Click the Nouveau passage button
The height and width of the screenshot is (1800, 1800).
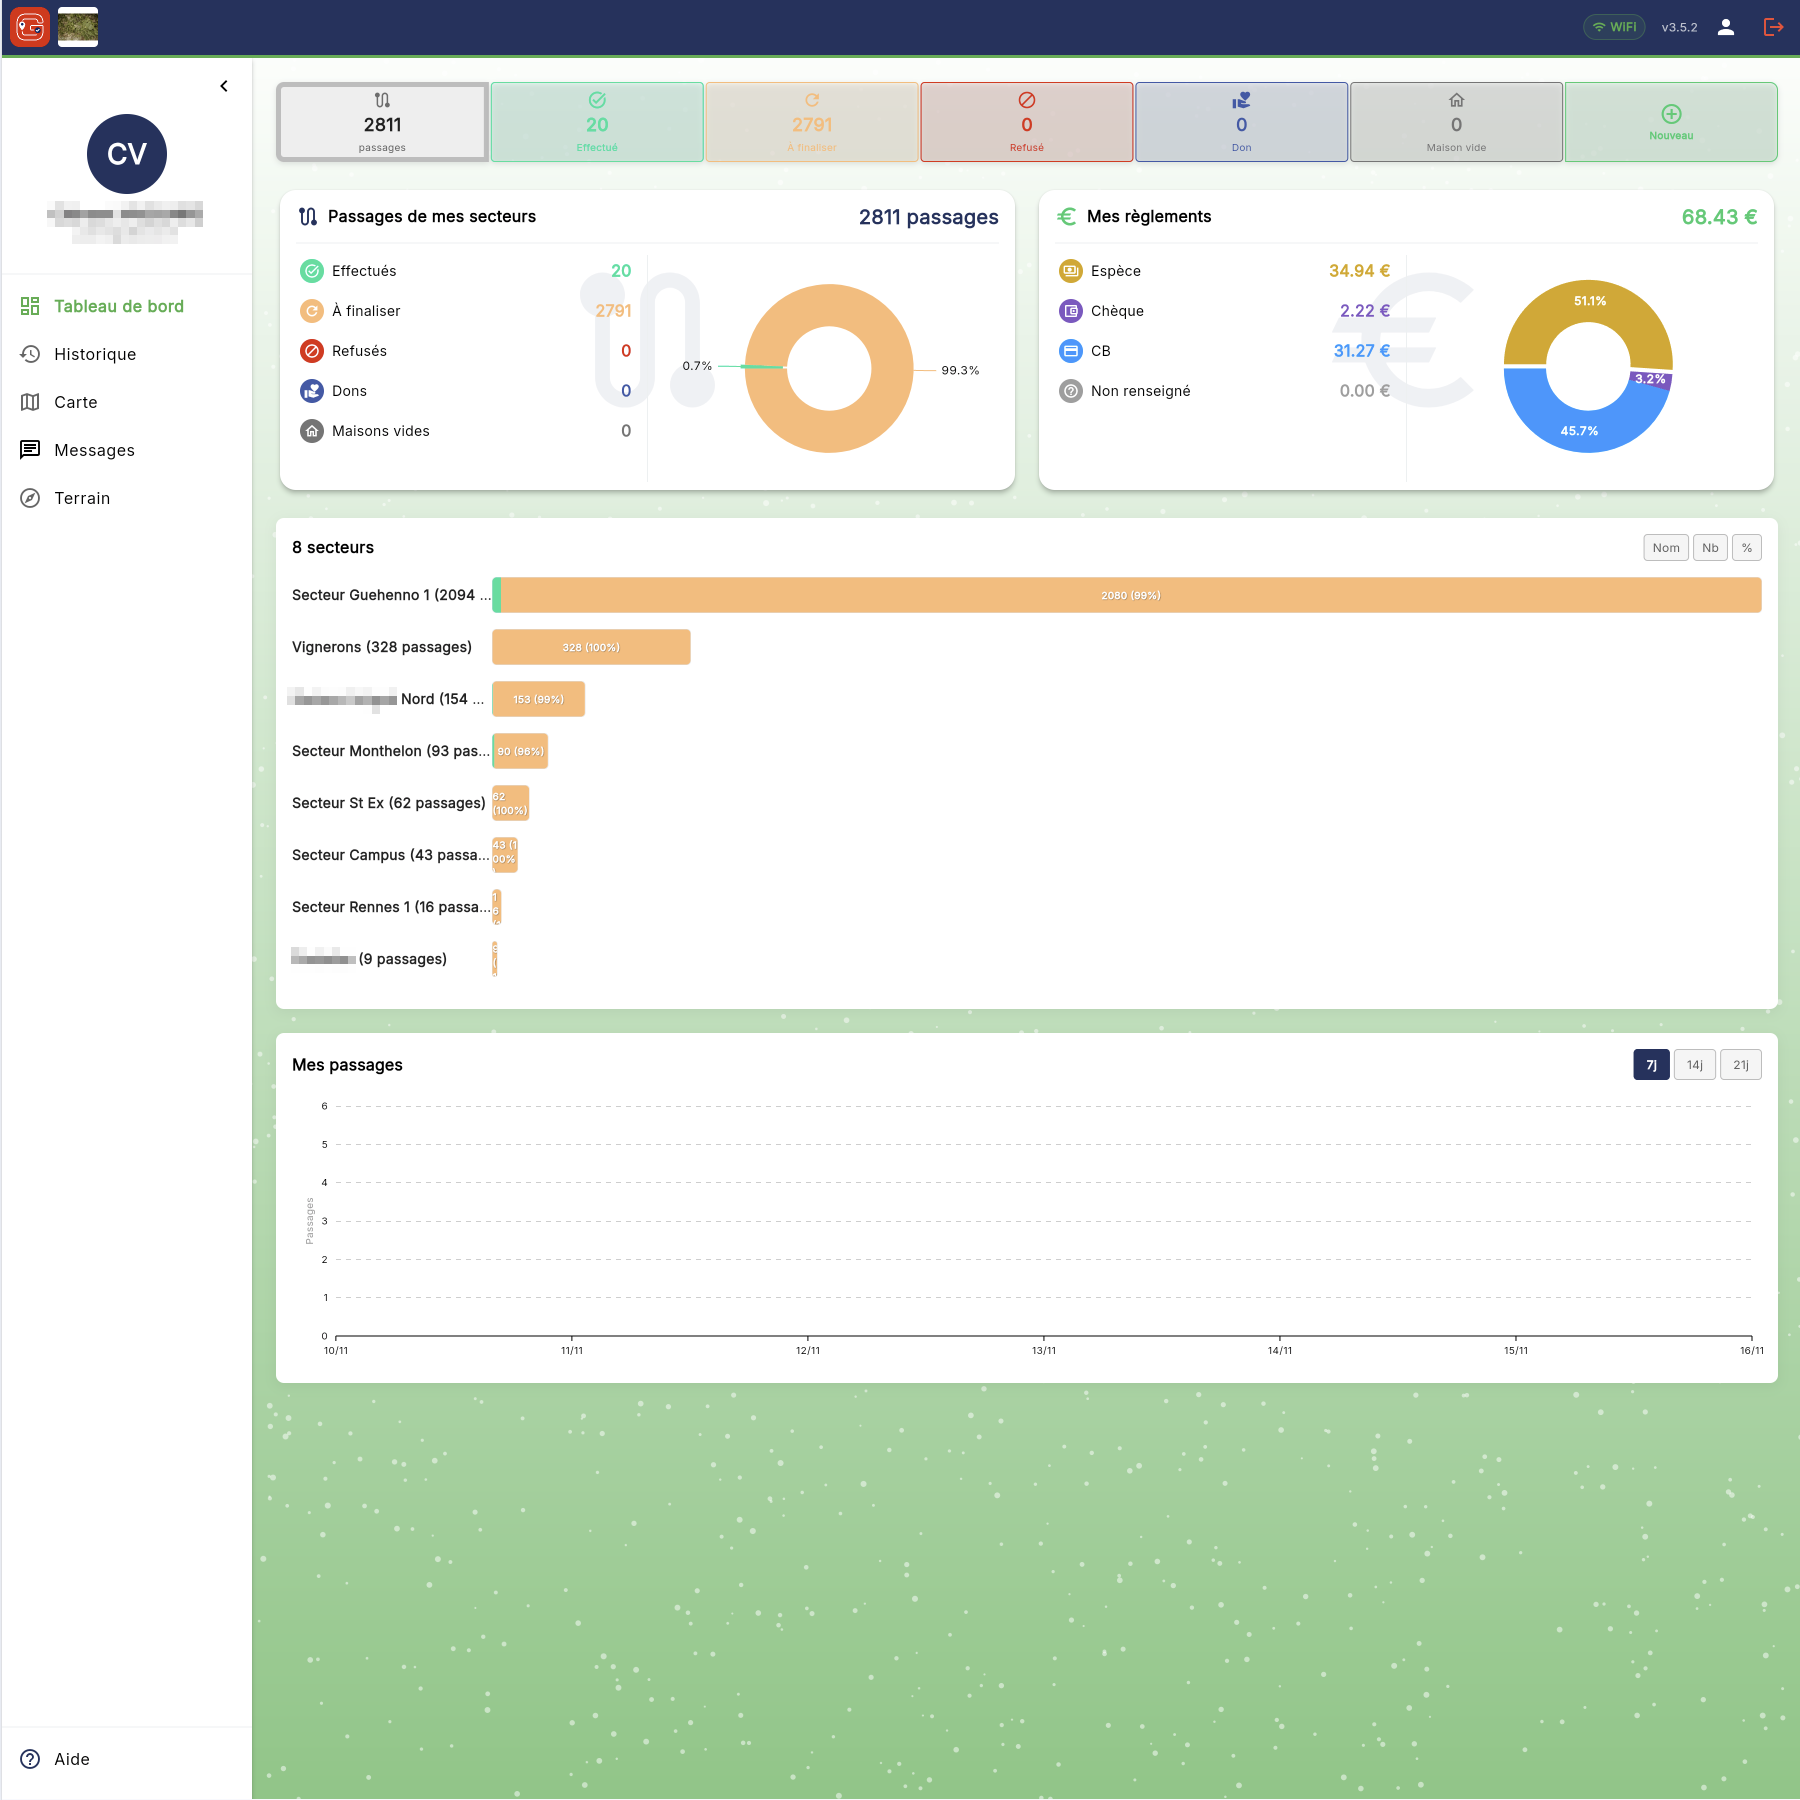coord(1671,122)
